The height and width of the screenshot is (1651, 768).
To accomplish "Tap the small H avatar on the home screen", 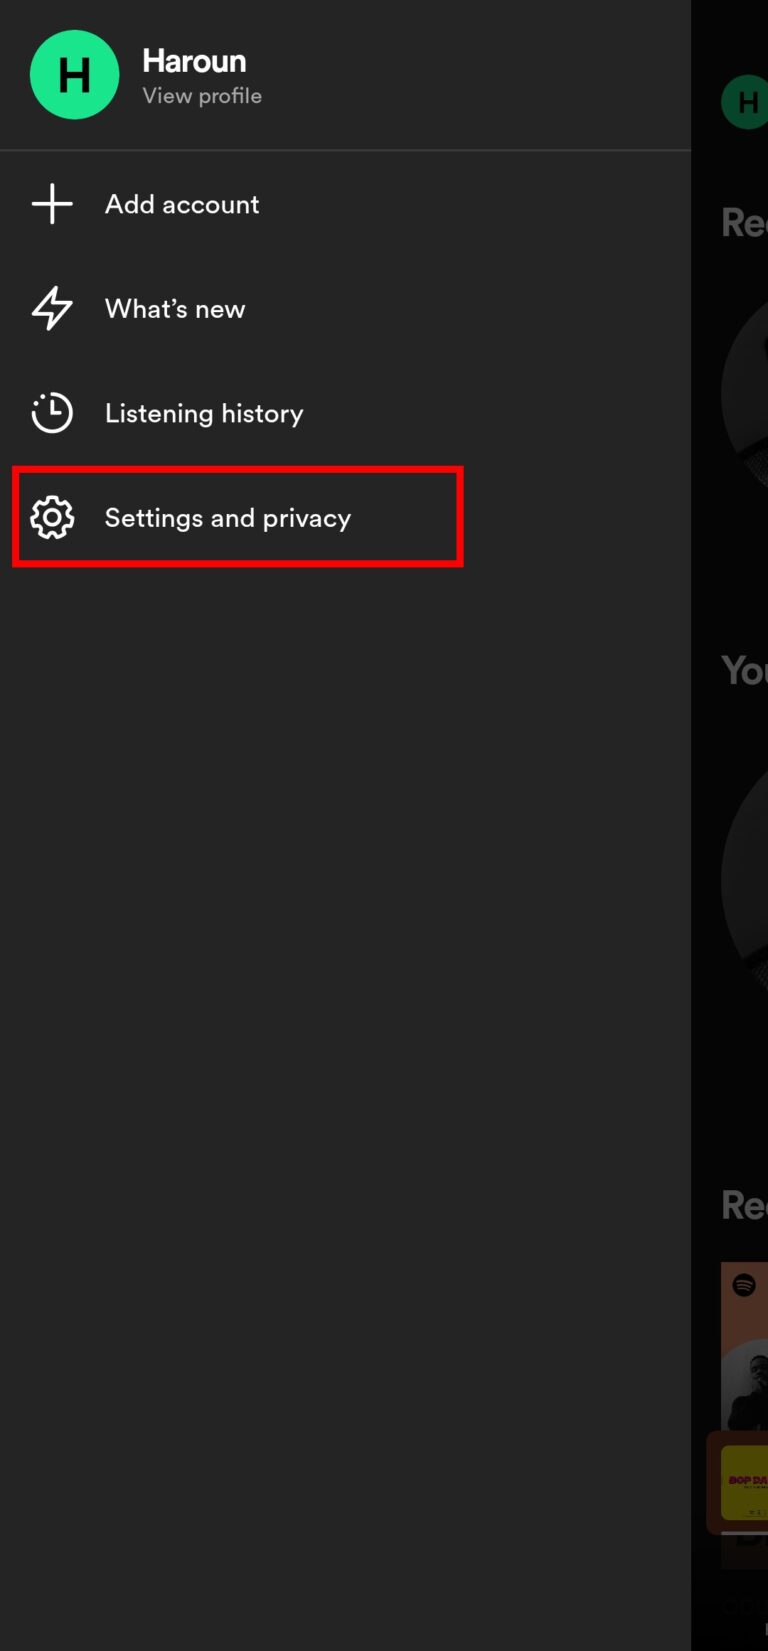I will click(x=745, y=101).
